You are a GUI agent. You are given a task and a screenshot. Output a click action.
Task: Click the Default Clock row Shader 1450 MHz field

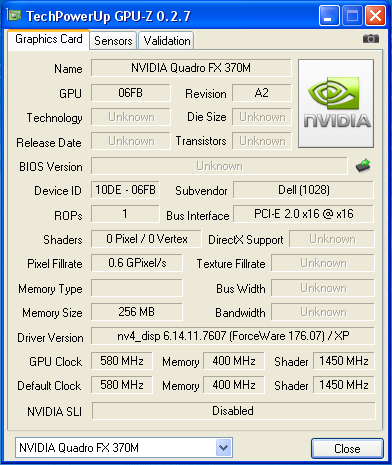[x=344, y=385]
